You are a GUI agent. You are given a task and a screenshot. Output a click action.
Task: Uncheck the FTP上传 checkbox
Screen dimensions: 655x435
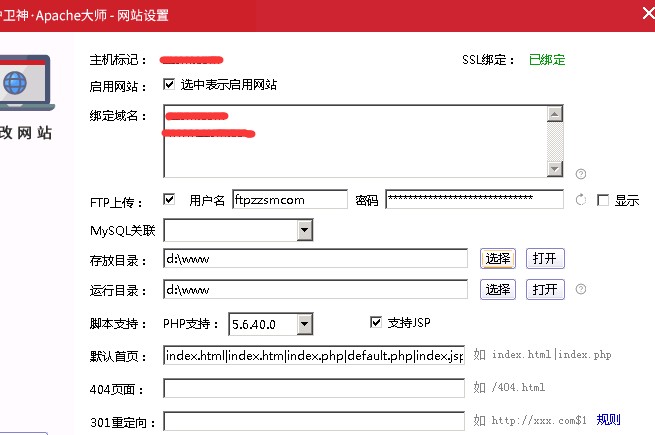point(169,200)
